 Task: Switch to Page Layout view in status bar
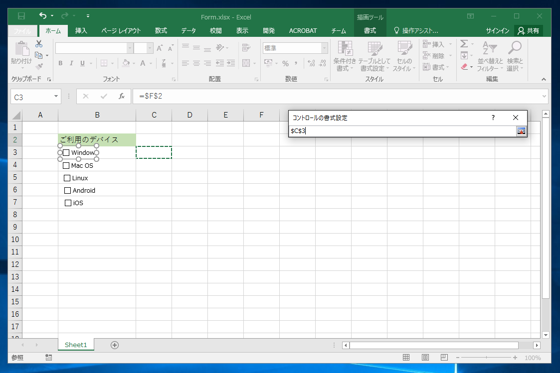(x=425, y=357)
